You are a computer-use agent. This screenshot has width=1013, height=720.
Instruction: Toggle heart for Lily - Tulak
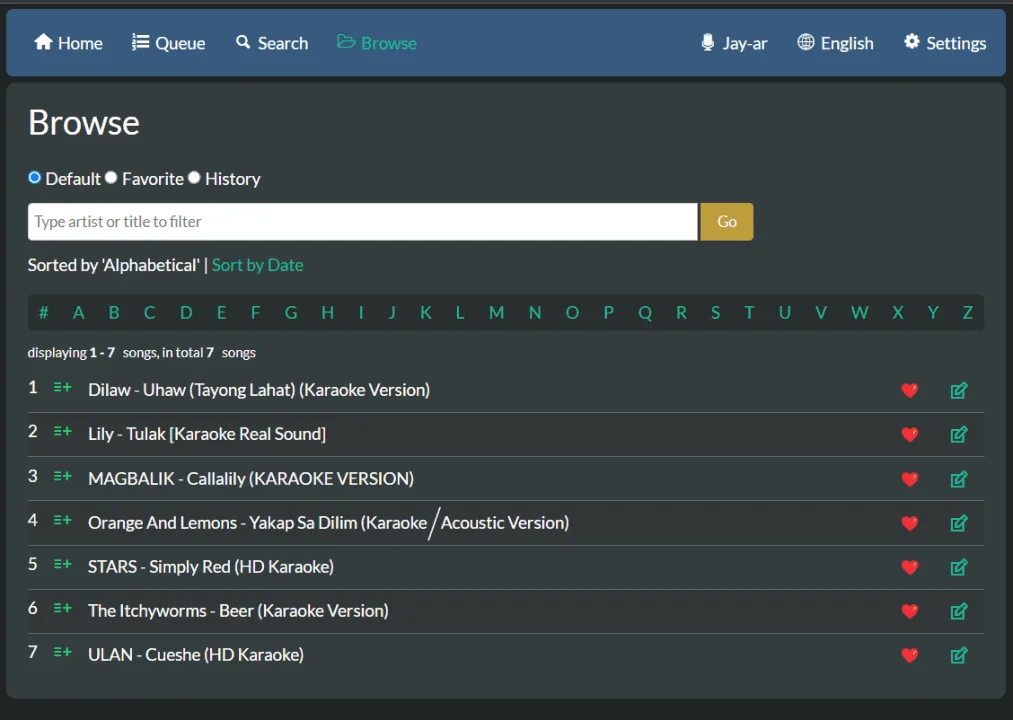[910, 434]
